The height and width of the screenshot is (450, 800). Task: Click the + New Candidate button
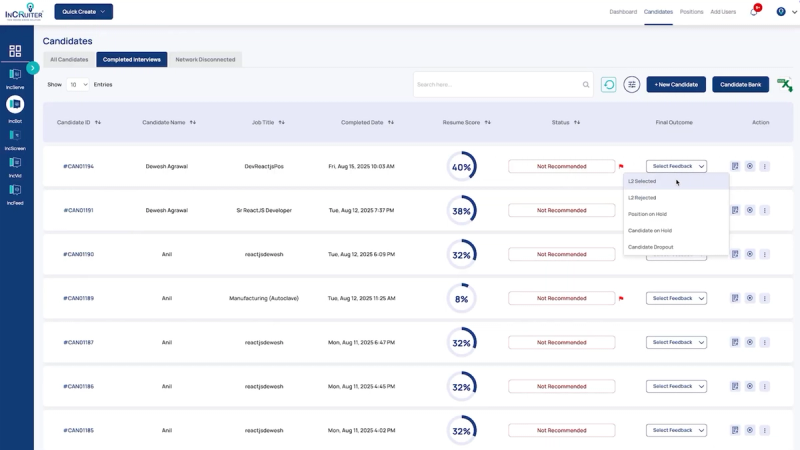(x=676, y=85)
